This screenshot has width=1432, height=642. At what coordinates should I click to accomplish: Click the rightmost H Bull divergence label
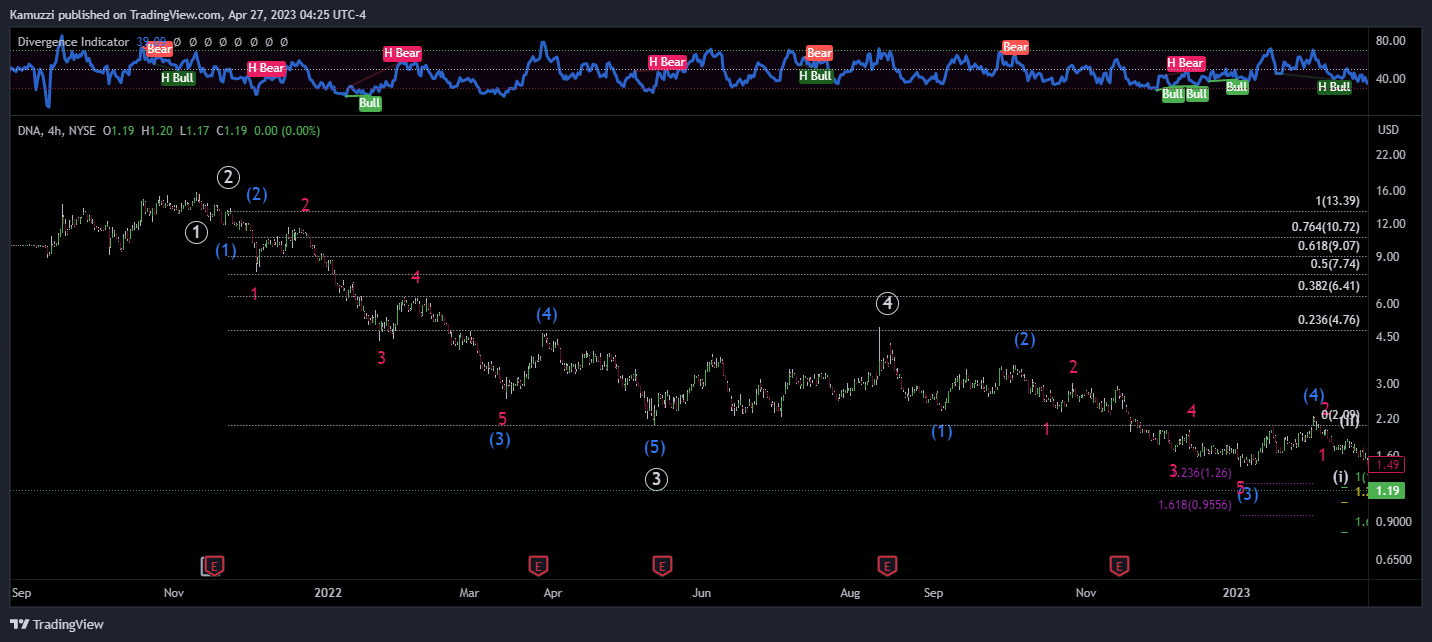[x=1334, y=86]
